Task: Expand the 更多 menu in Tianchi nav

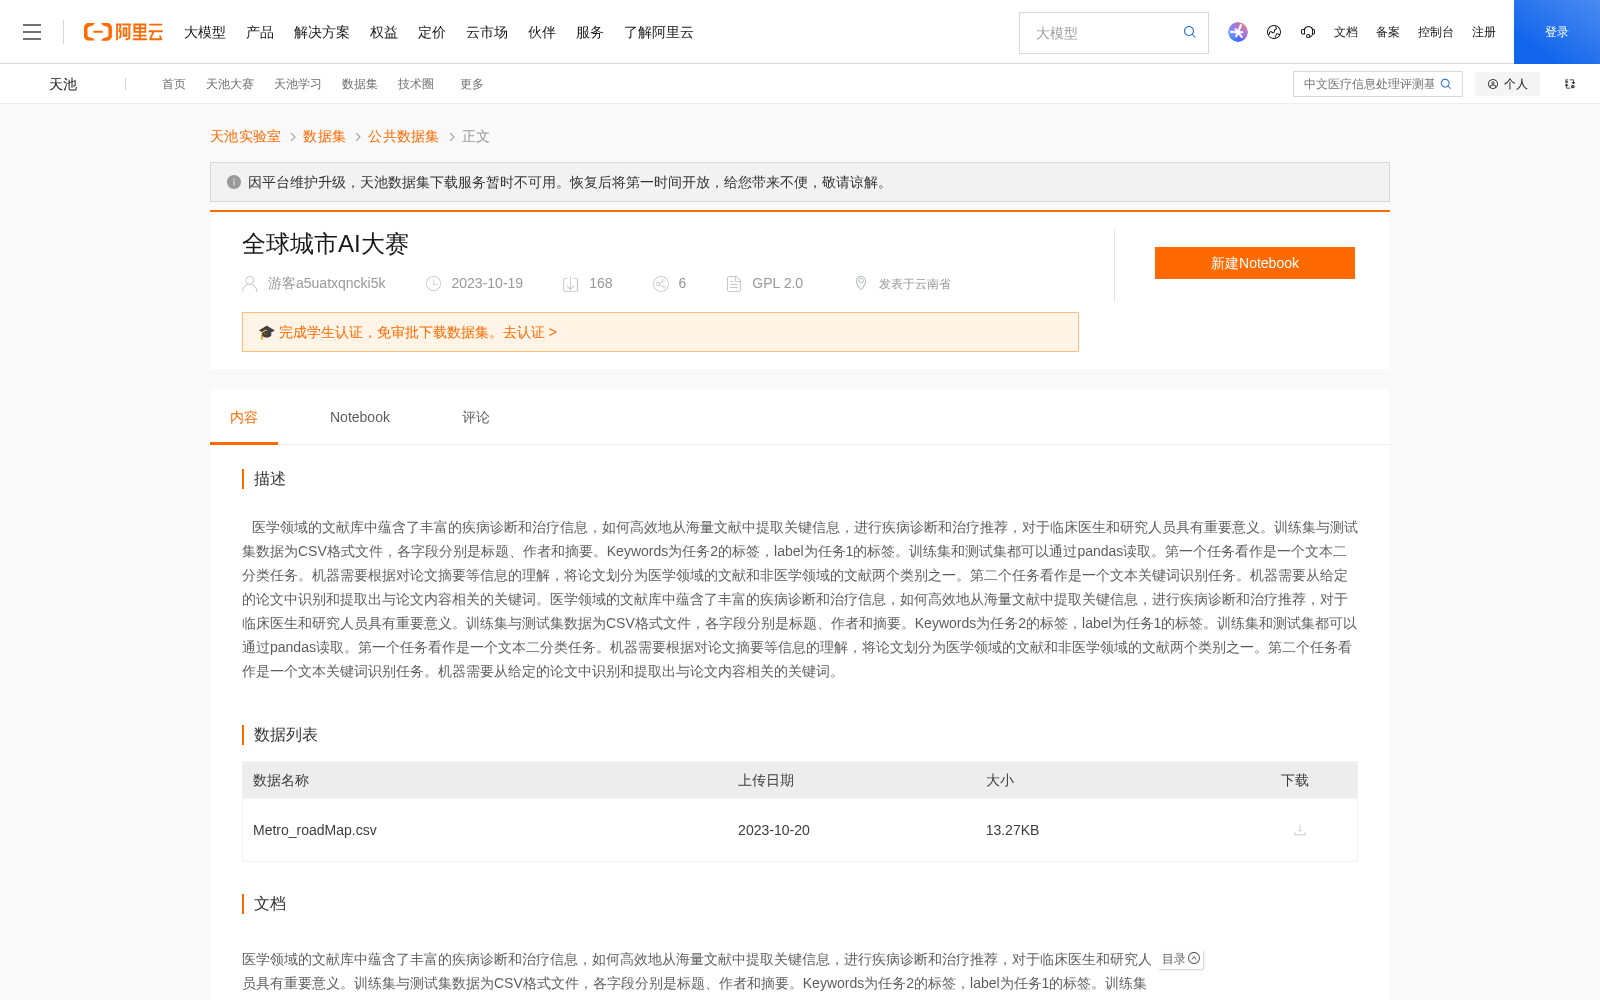Action: [x=472, y=84]
